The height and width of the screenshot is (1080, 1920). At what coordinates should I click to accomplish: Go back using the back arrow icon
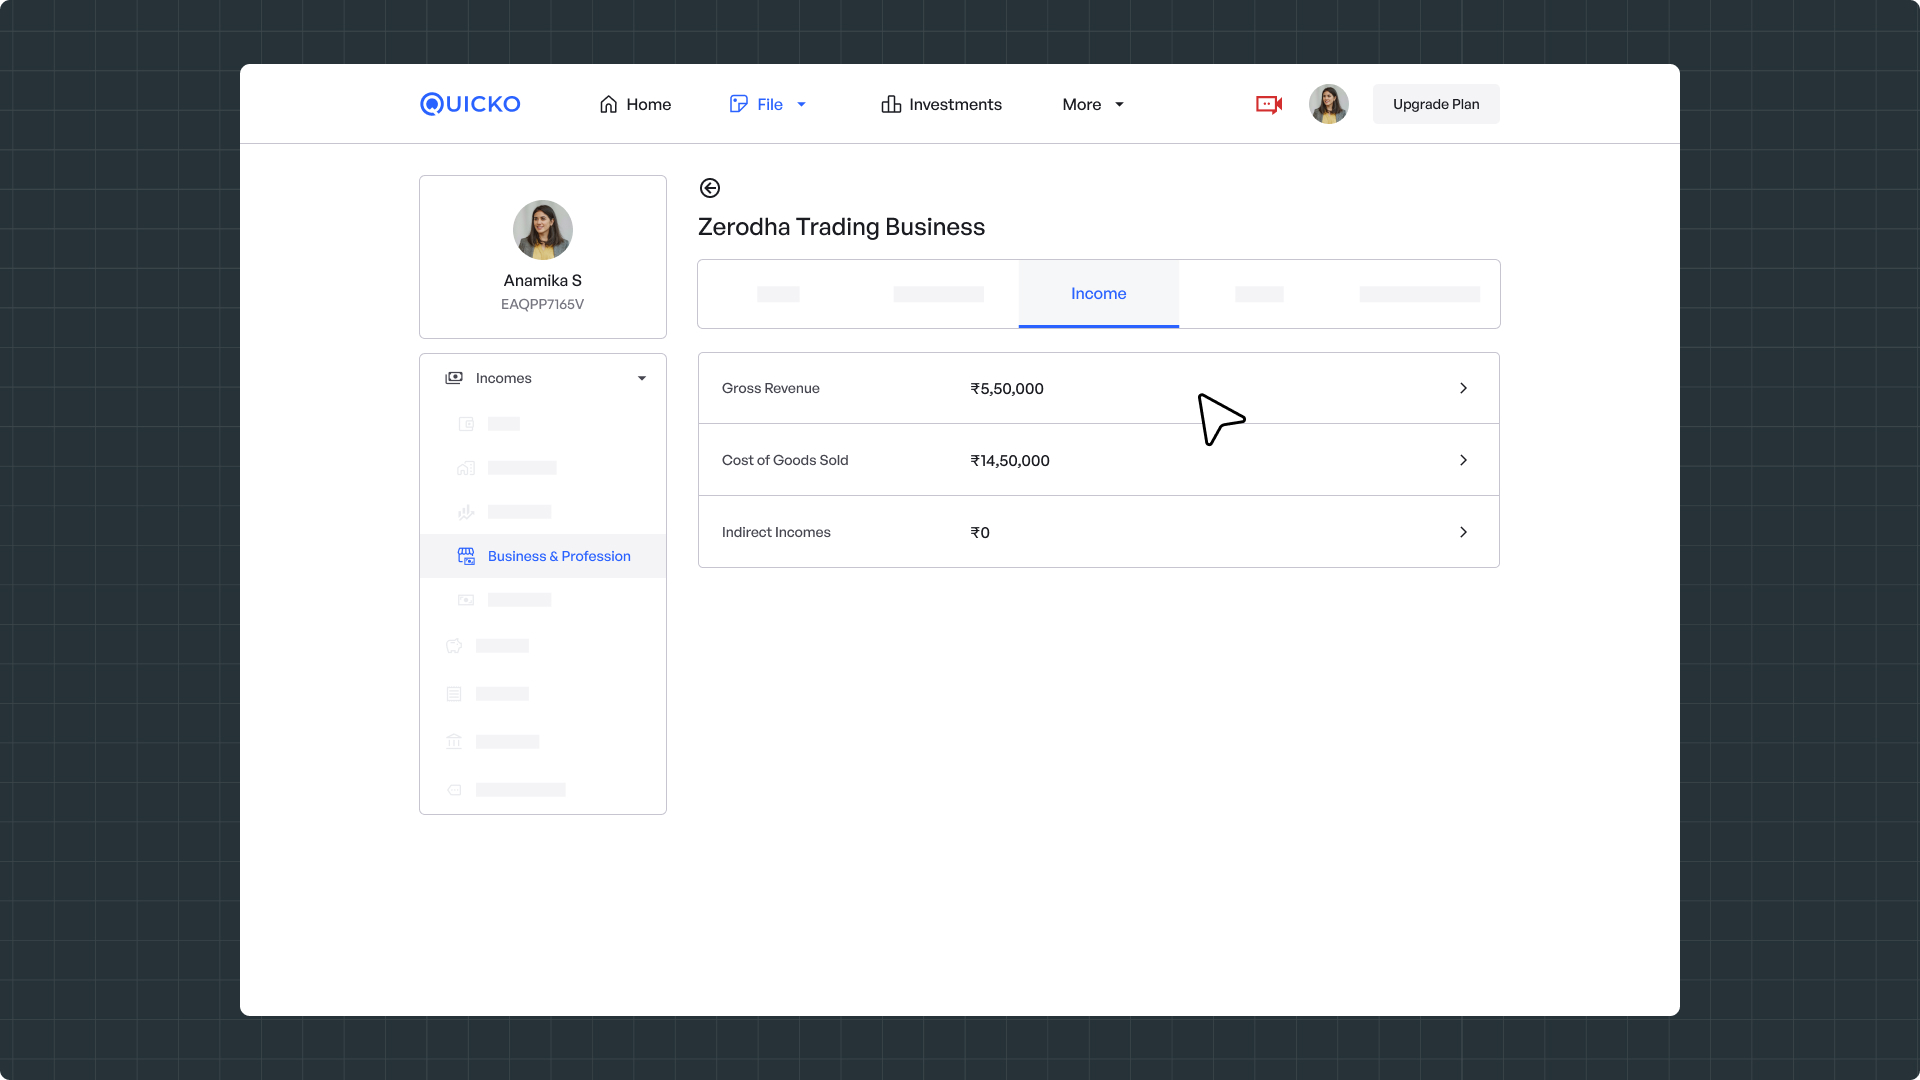(x=710, y=188)
